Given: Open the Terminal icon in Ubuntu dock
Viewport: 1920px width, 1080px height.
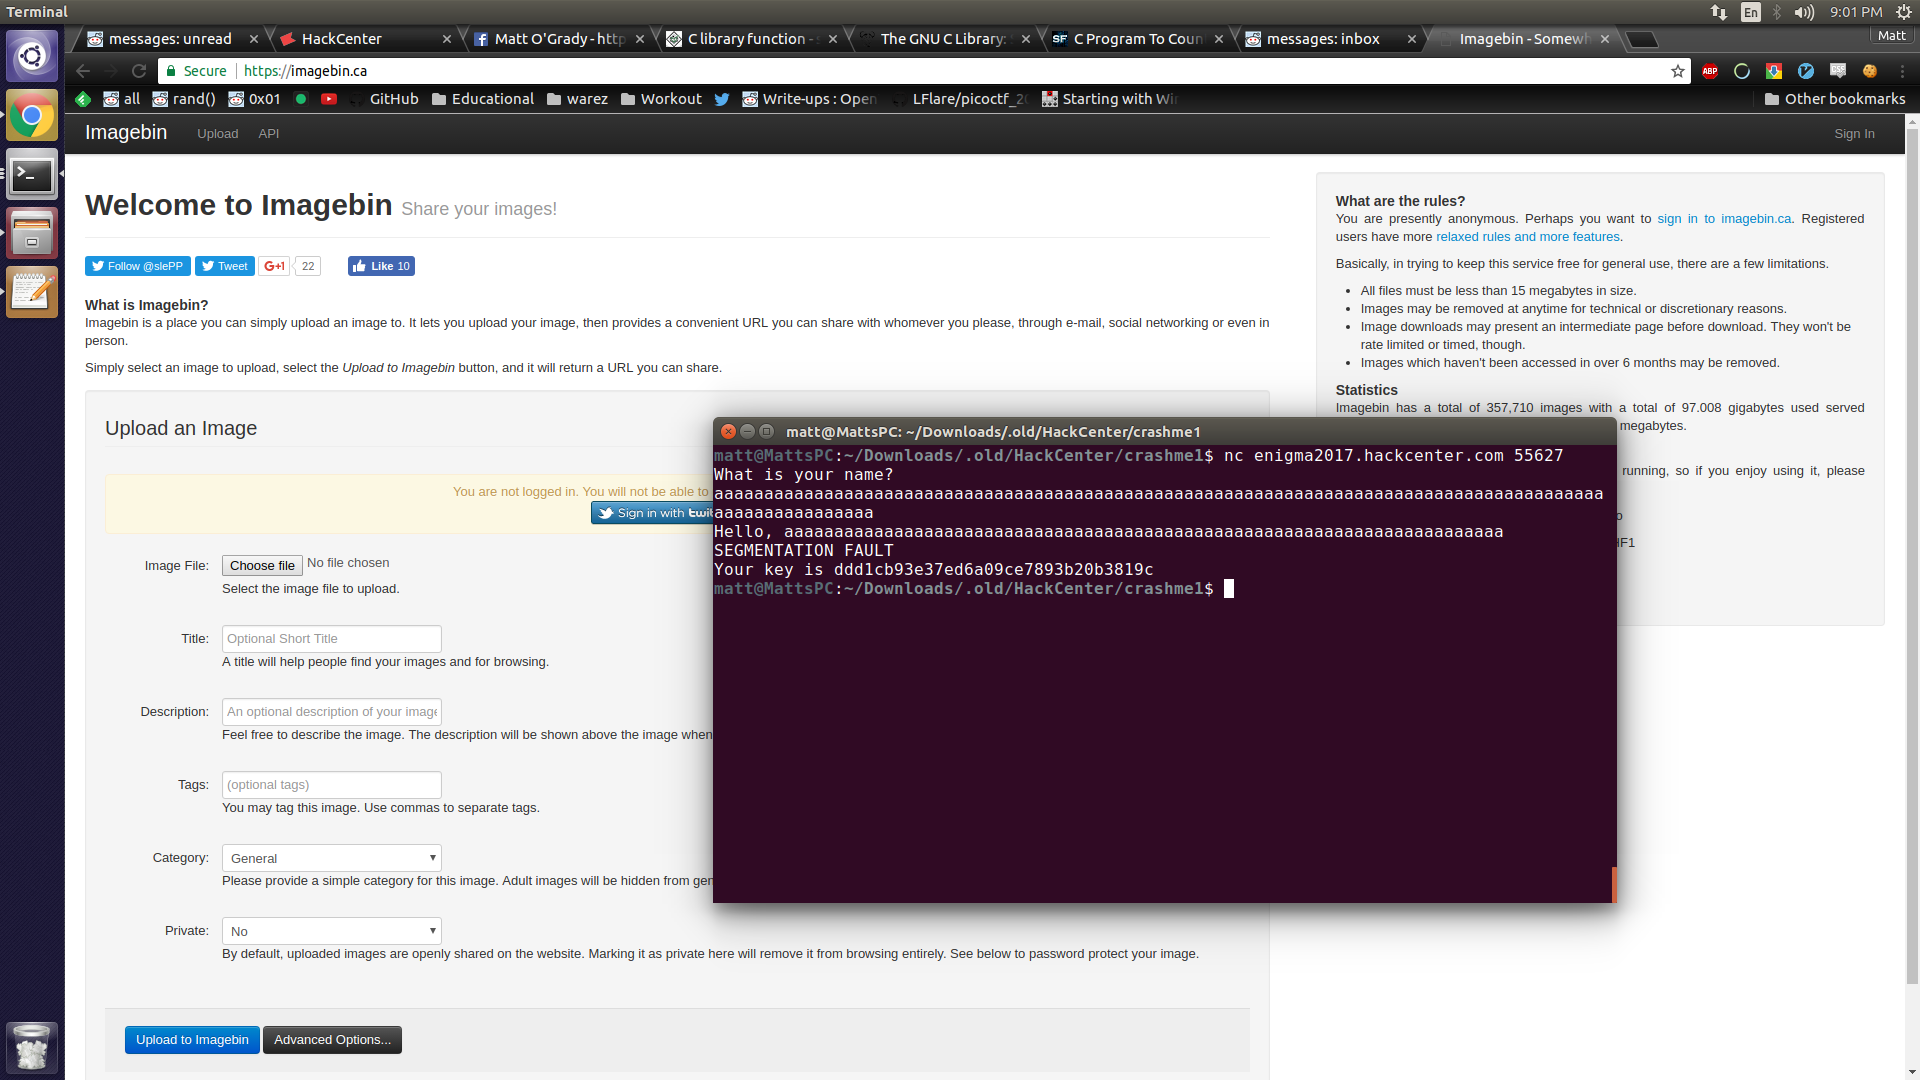Looking at the screenshot, I should [x=32, y=175].
